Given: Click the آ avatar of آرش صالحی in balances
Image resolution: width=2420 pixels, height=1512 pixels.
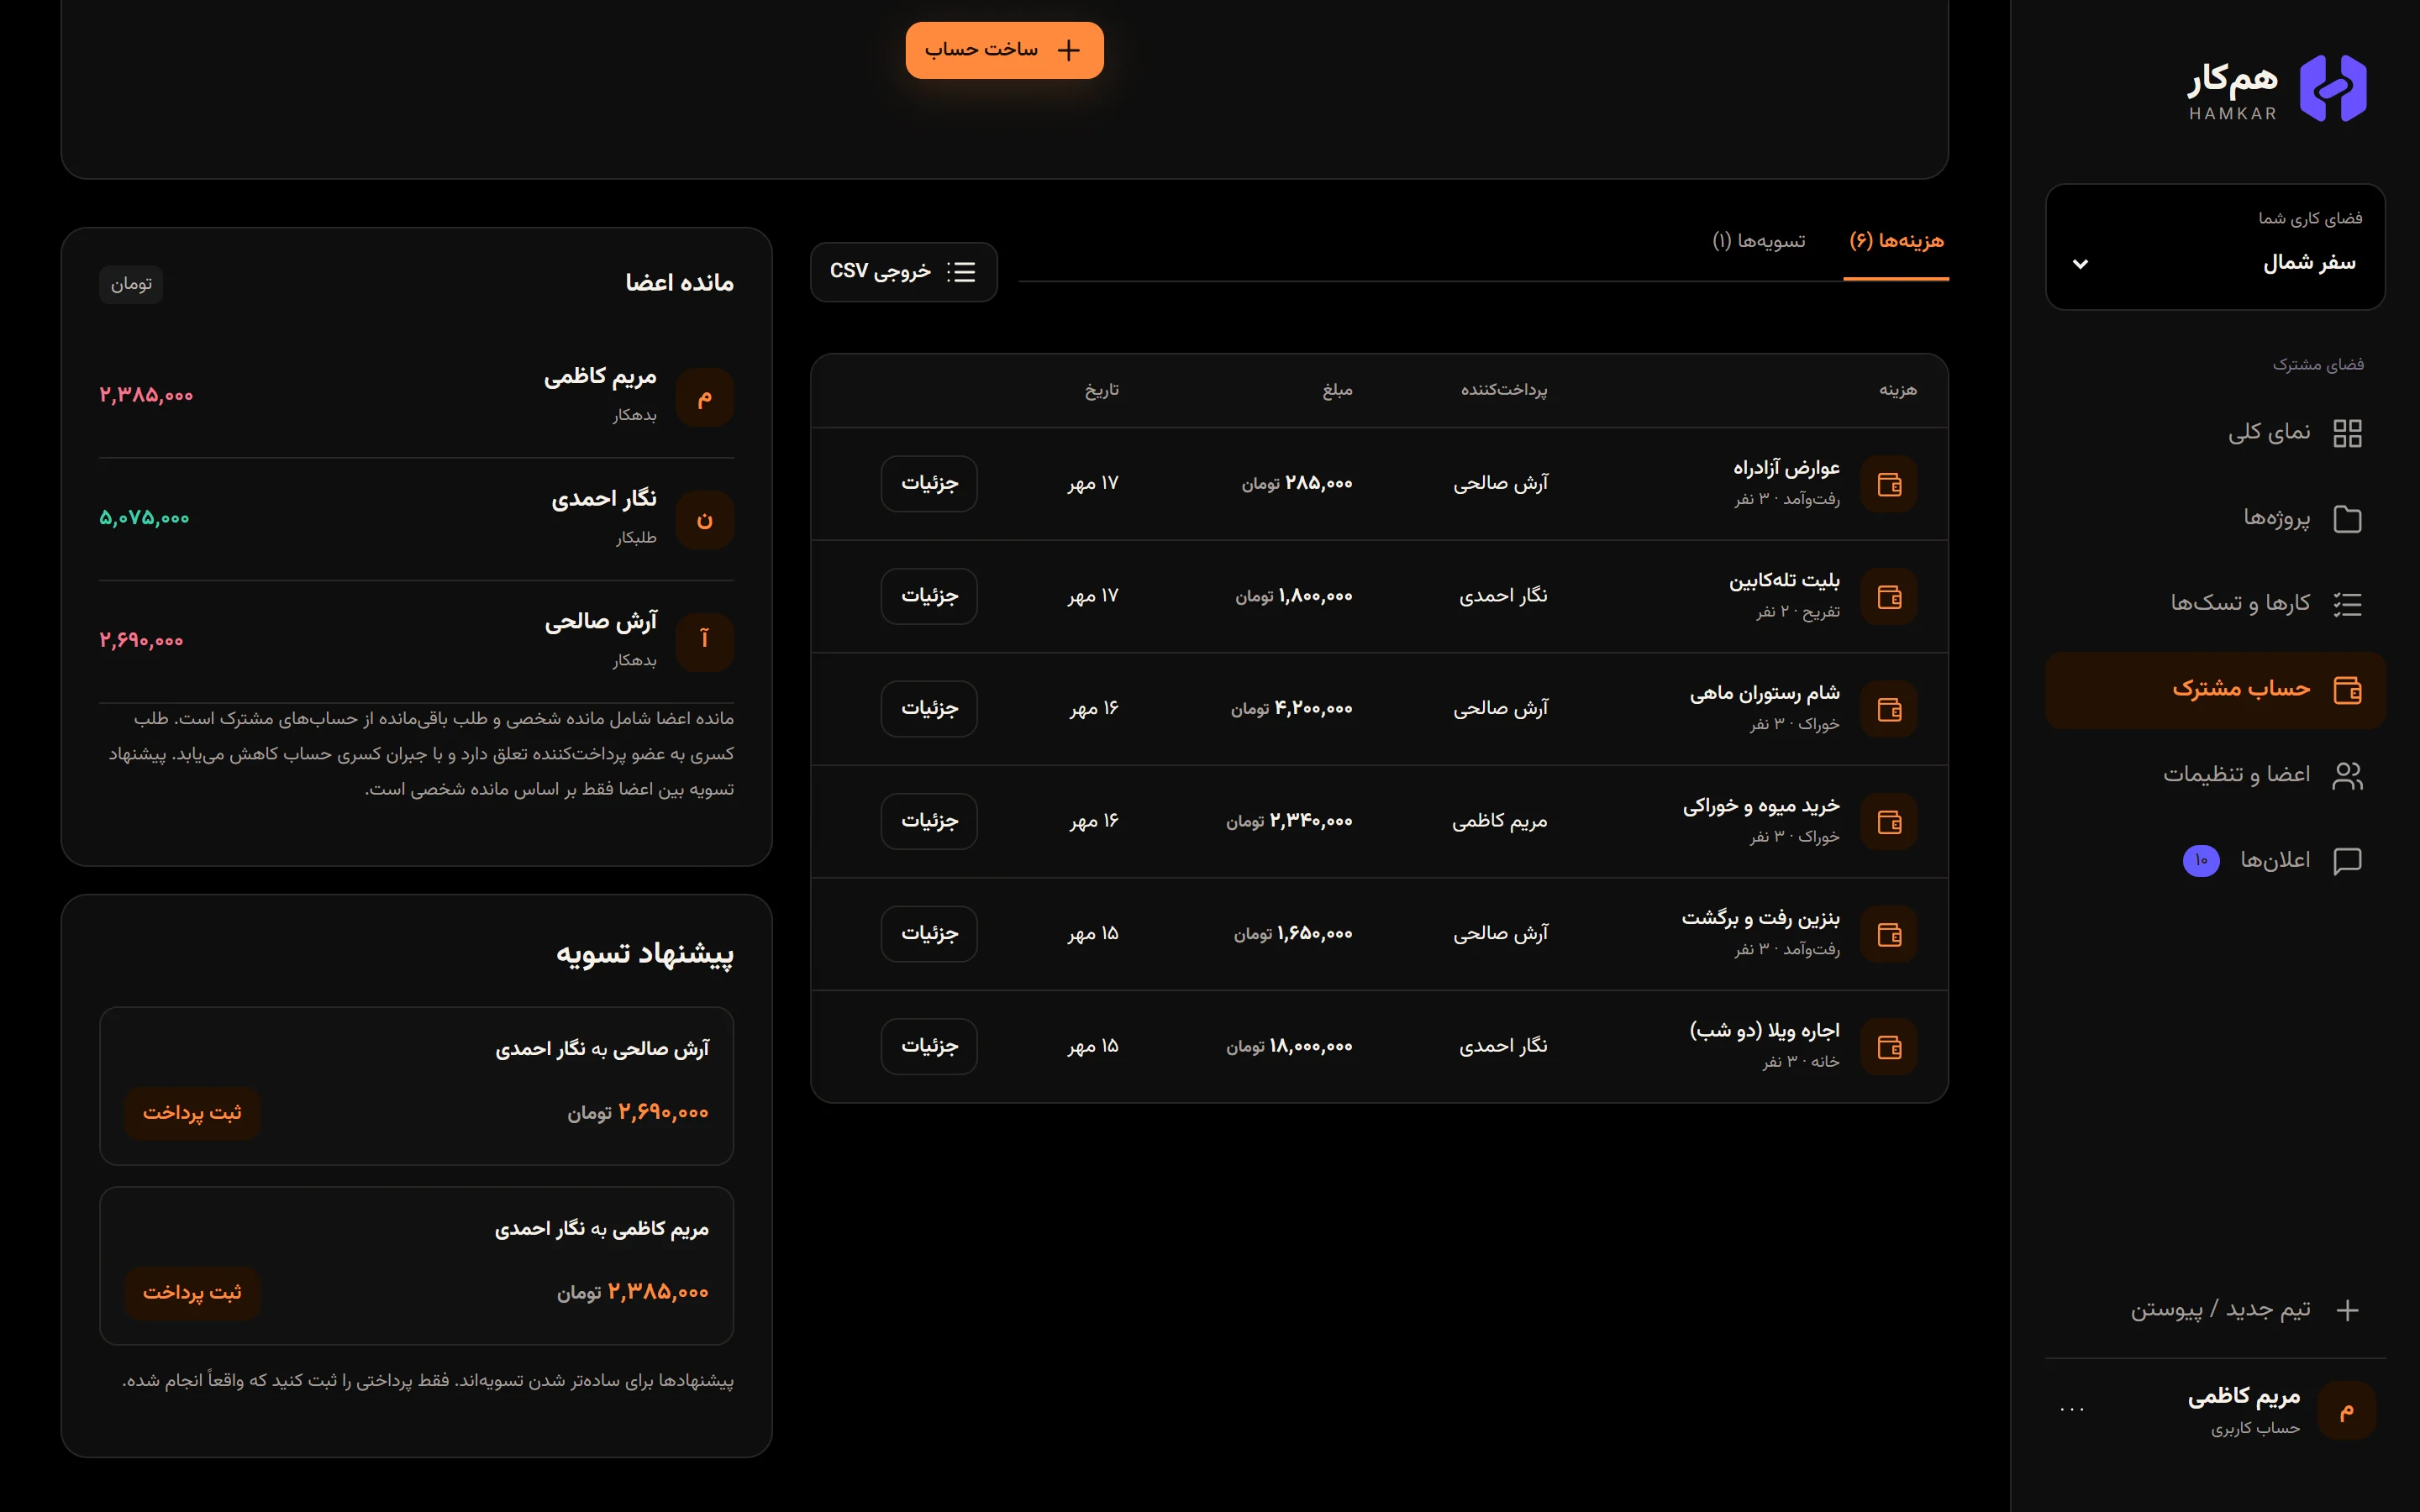Looking at the screenshot, I should point(705,642).
